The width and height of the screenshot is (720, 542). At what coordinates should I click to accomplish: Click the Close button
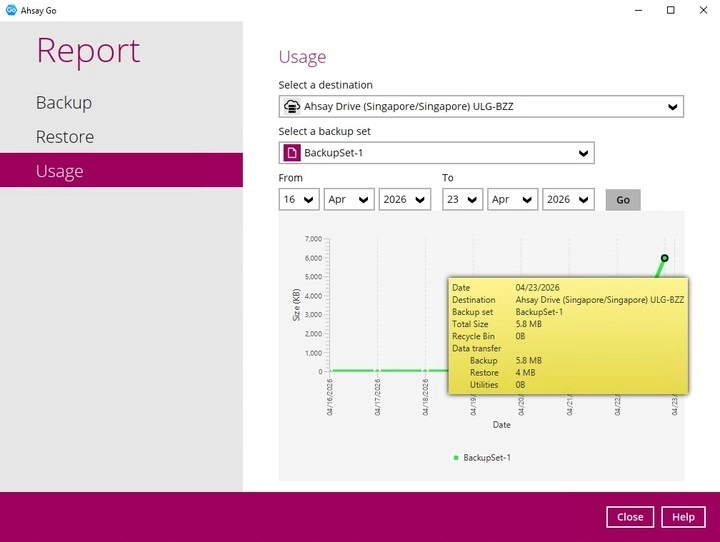[x=630, y=517]
